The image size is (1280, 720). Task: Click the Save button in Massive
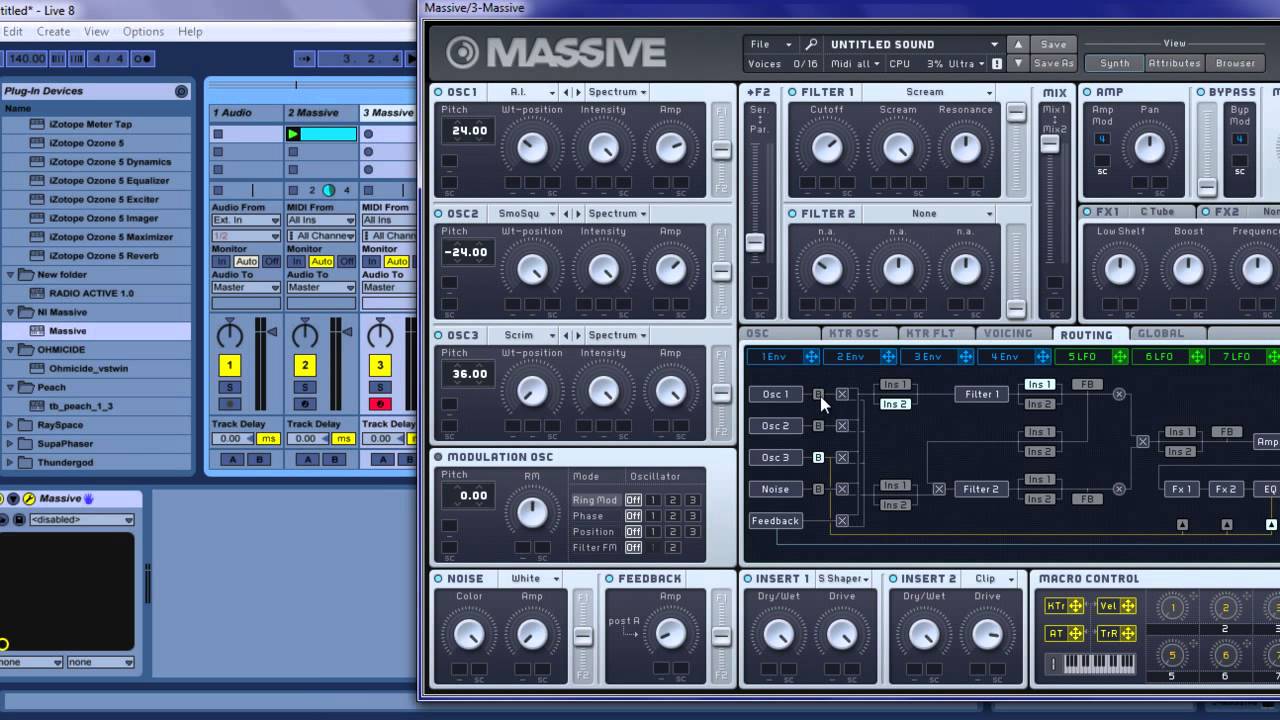pyautogui.click(x=1053, y=44)
